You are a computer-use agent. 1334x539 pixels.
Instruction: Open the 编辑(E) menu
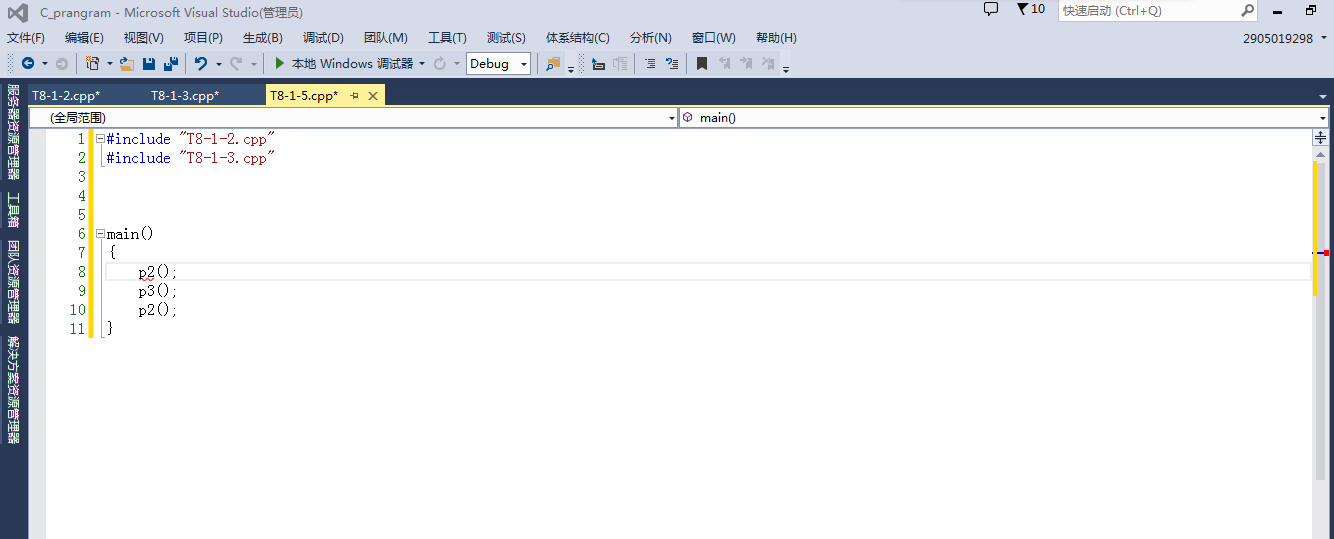point(84,38)
